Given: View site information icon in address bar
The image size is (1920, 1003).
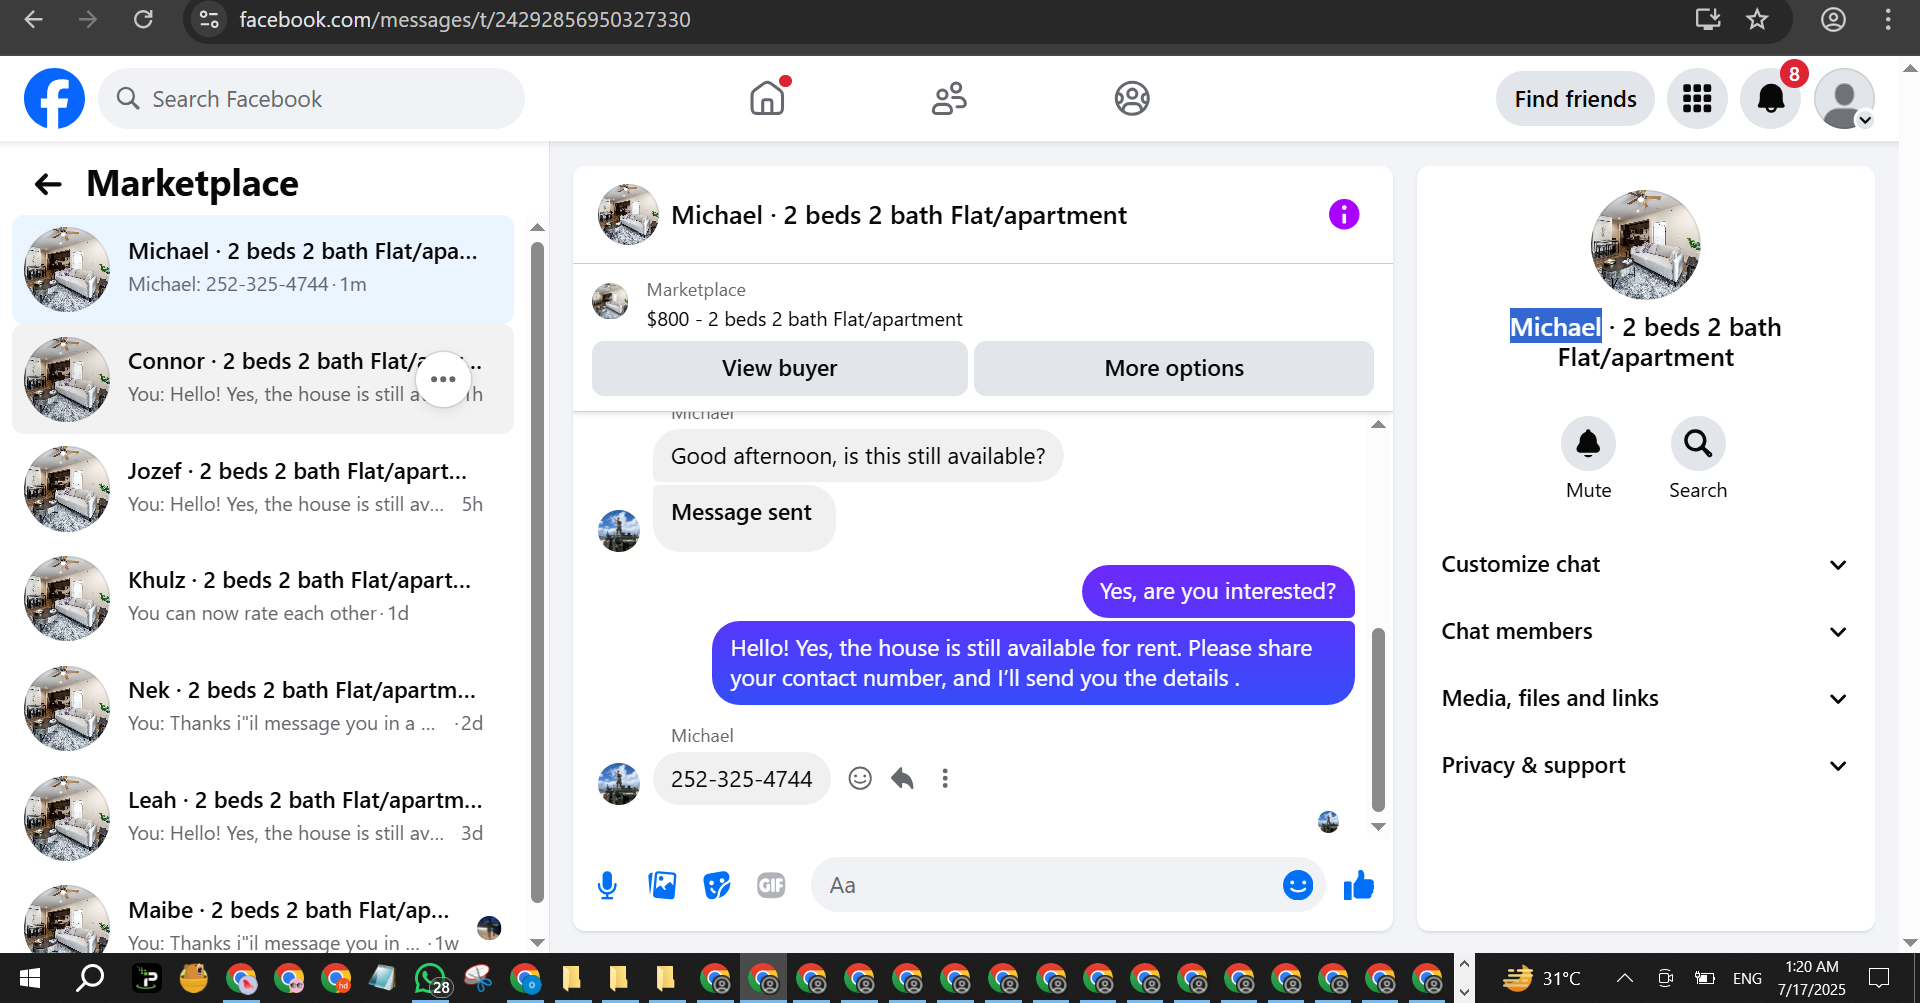Looking at the screenshot, I should pyautogui.click(x=209, y=19).
